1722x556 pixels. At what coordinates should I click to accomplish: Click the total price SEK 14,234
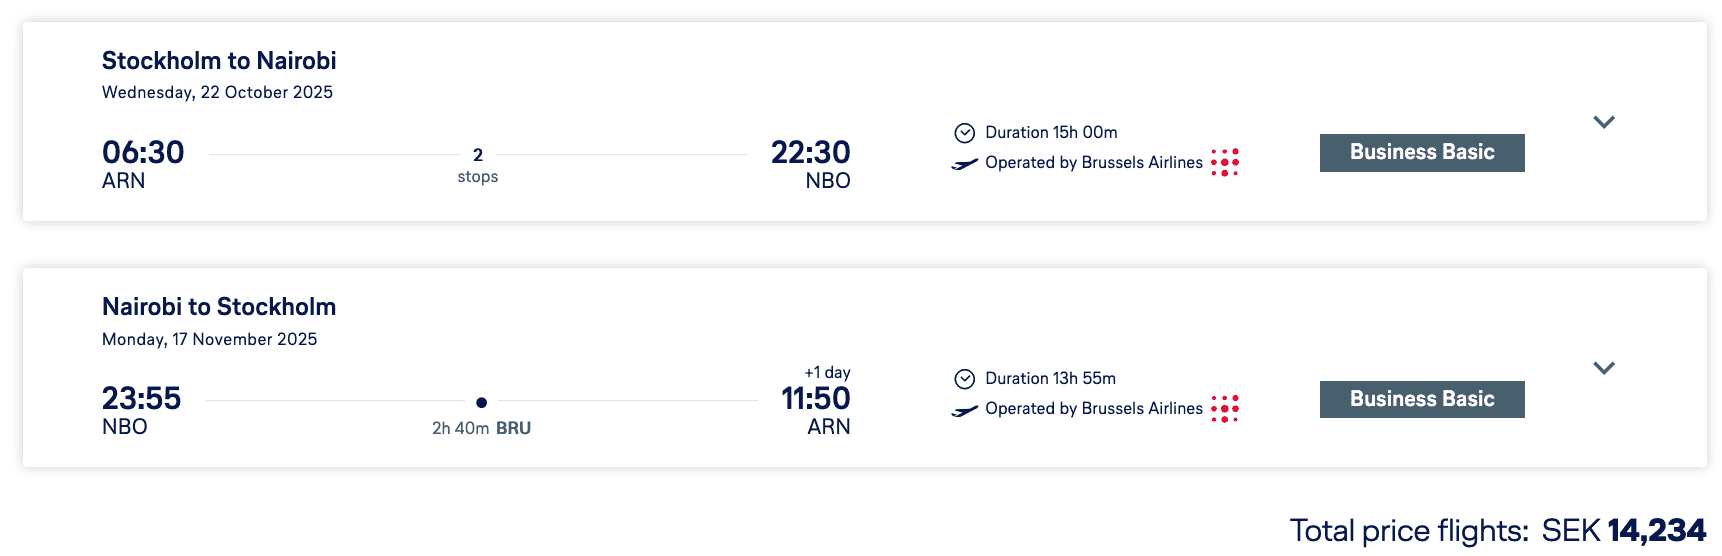point(1623,530)
